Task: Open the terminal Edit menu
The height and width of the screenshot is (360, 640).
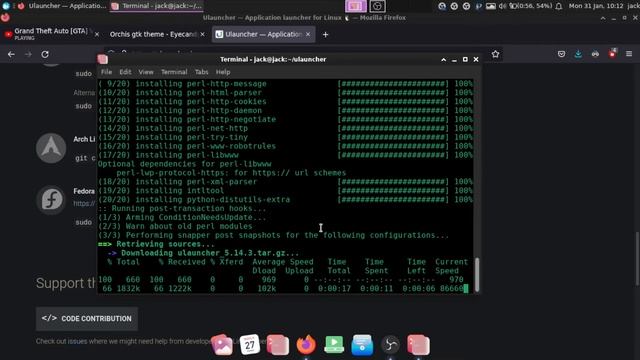Action: click(x=125, y=72)
